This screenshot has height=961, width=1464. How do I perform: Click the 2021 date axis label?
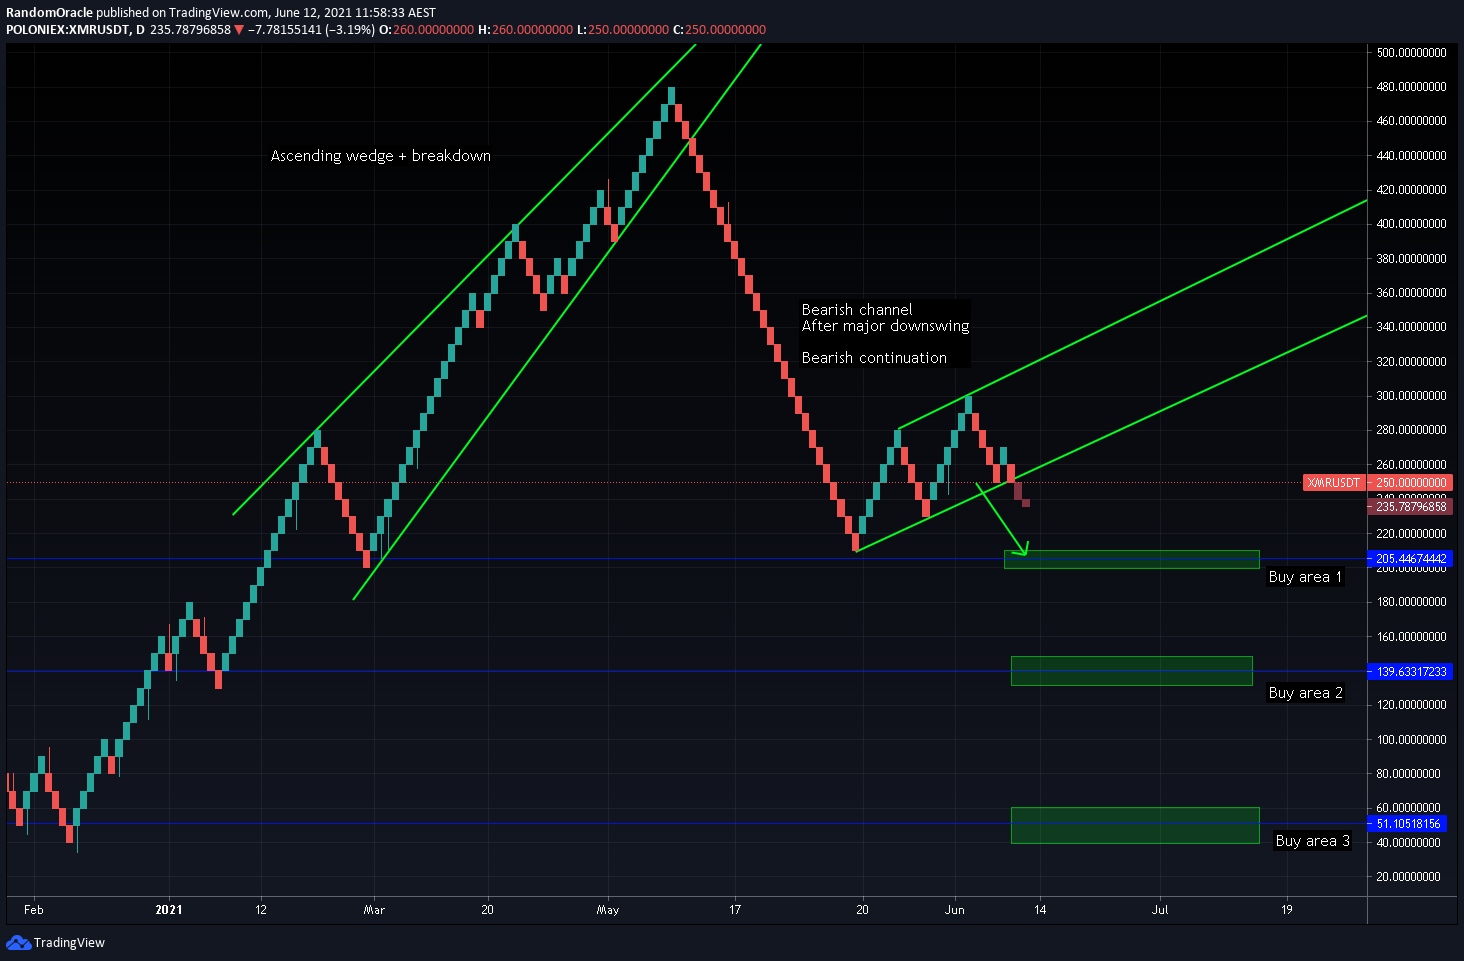[169, 910]
